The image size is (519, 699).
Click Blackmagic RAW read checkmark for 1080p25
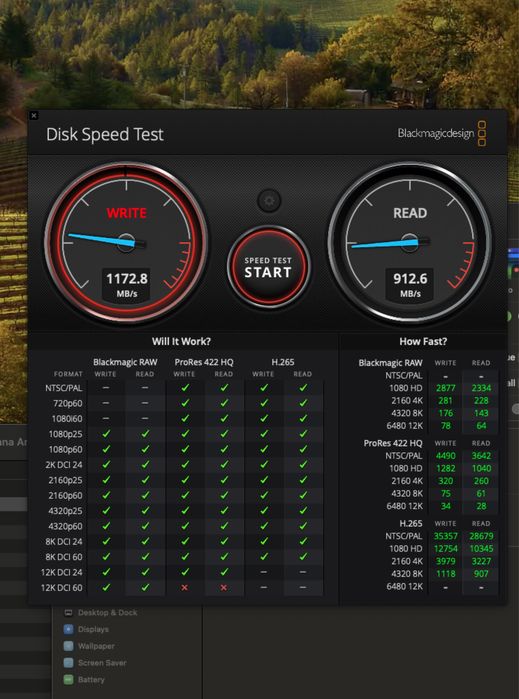click(145, 434)
